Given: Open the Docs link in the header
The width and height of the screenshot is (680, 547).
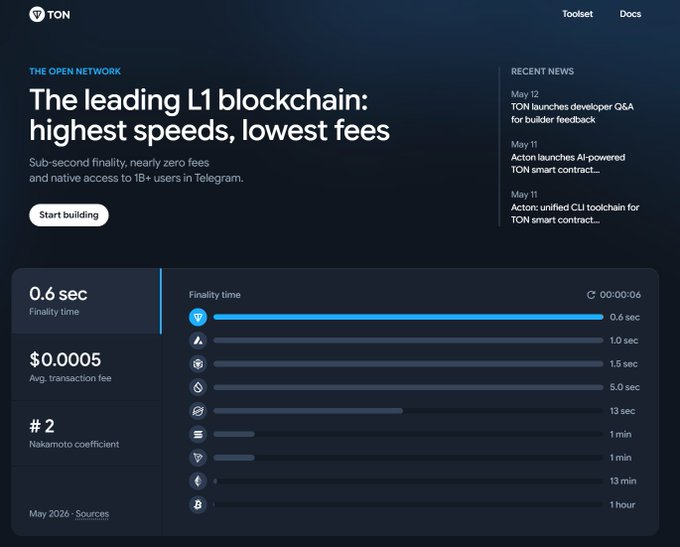Looking at the screenshot, I should (x=630, y=14).
